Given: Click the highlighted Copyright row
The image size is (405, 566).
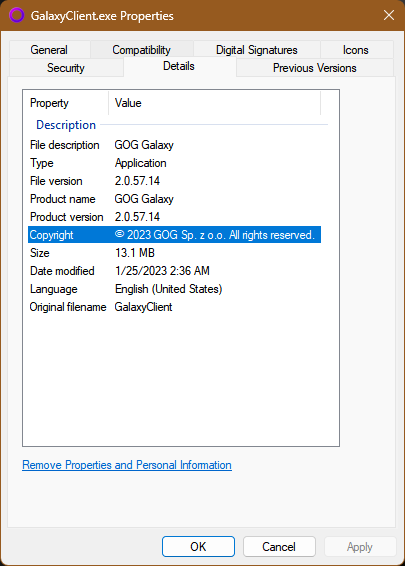Looking at the screenshot, I should (175, 235).
